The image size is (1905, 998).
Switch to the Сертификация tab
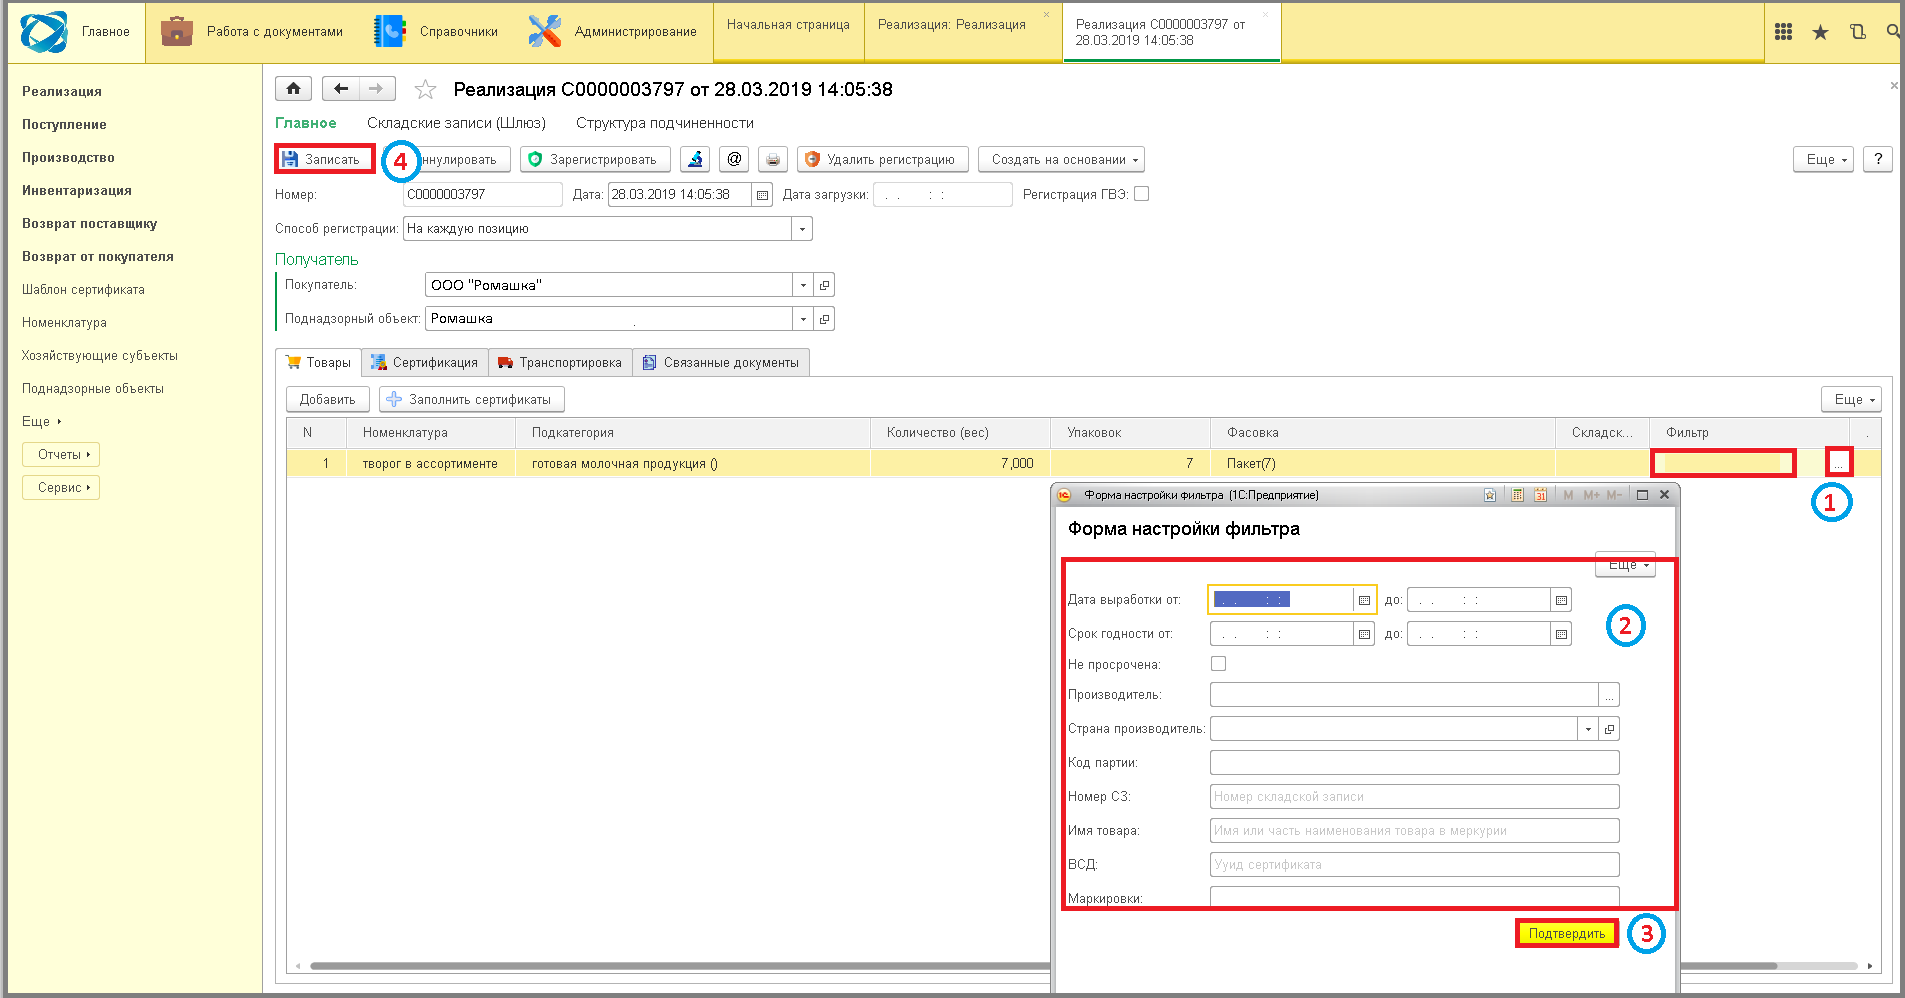(x=425, y=362)
